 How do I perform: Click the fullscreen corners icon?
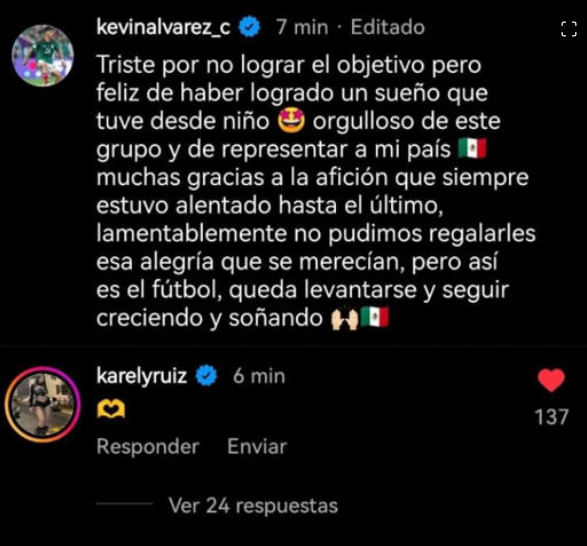[569, 29]
